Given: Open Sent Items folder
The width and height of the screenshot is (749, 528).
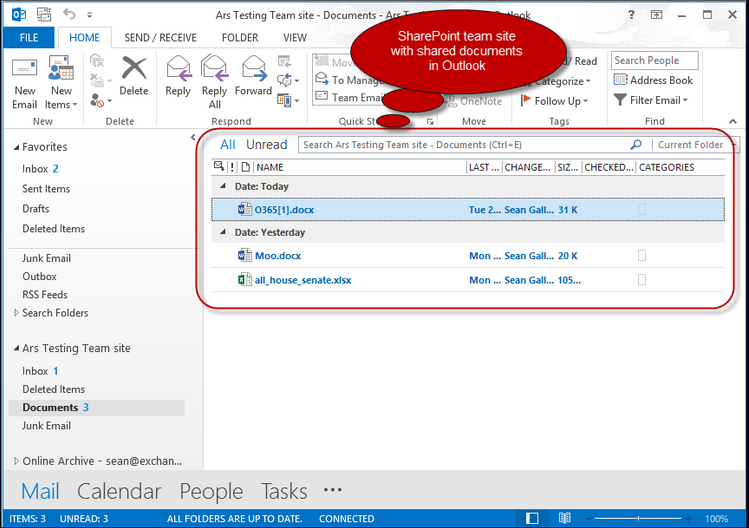Looking at the screenshot, I should click(46, 189).
